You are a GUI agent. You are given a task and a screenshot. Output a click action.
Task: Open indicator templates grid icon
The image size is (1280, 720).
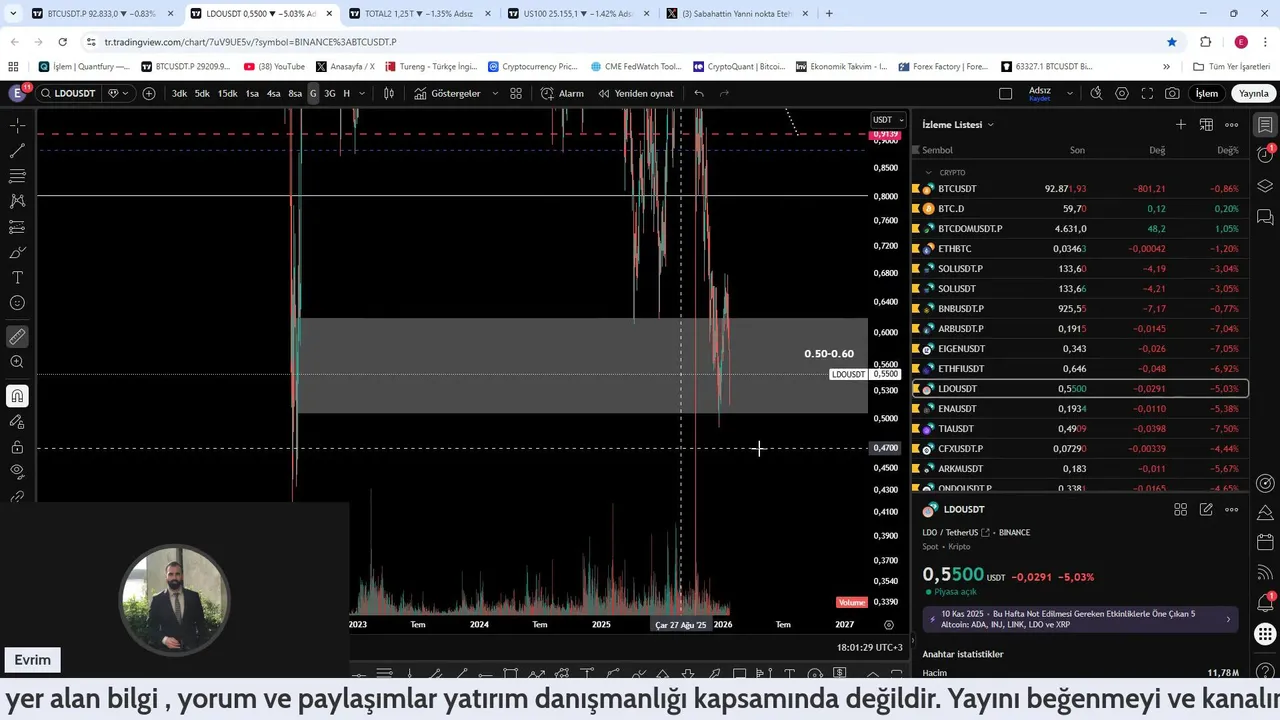coord(516,93)
